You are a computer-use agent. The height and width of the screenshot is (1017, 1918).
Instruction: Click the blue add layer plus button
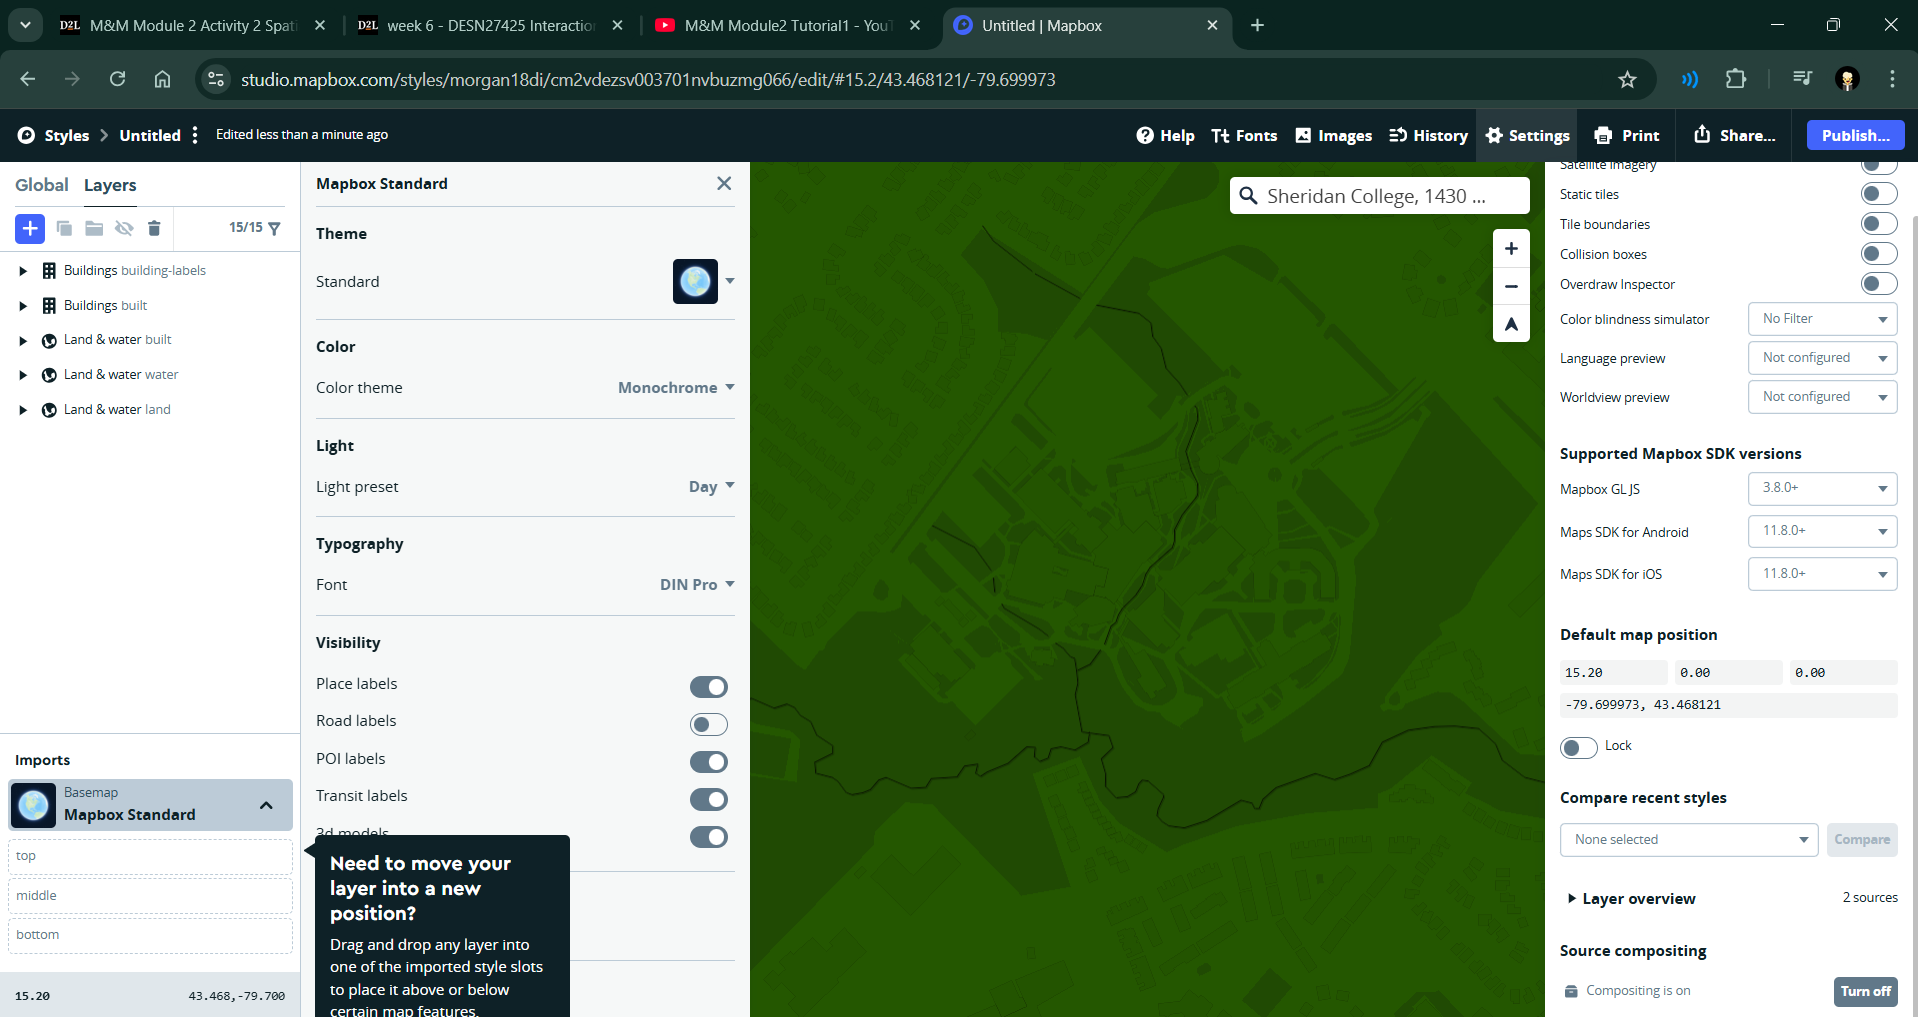pyautogui.click(x=30, y=228)
